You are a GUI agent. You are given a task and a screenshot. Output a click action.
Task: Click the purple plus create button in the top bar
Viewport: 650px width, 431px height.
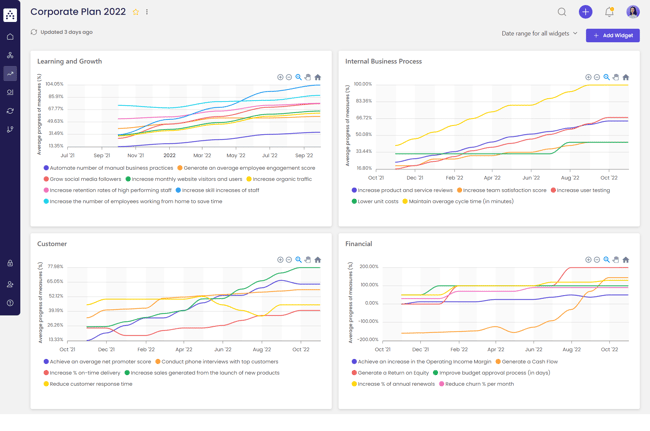(x=585, y=12)
